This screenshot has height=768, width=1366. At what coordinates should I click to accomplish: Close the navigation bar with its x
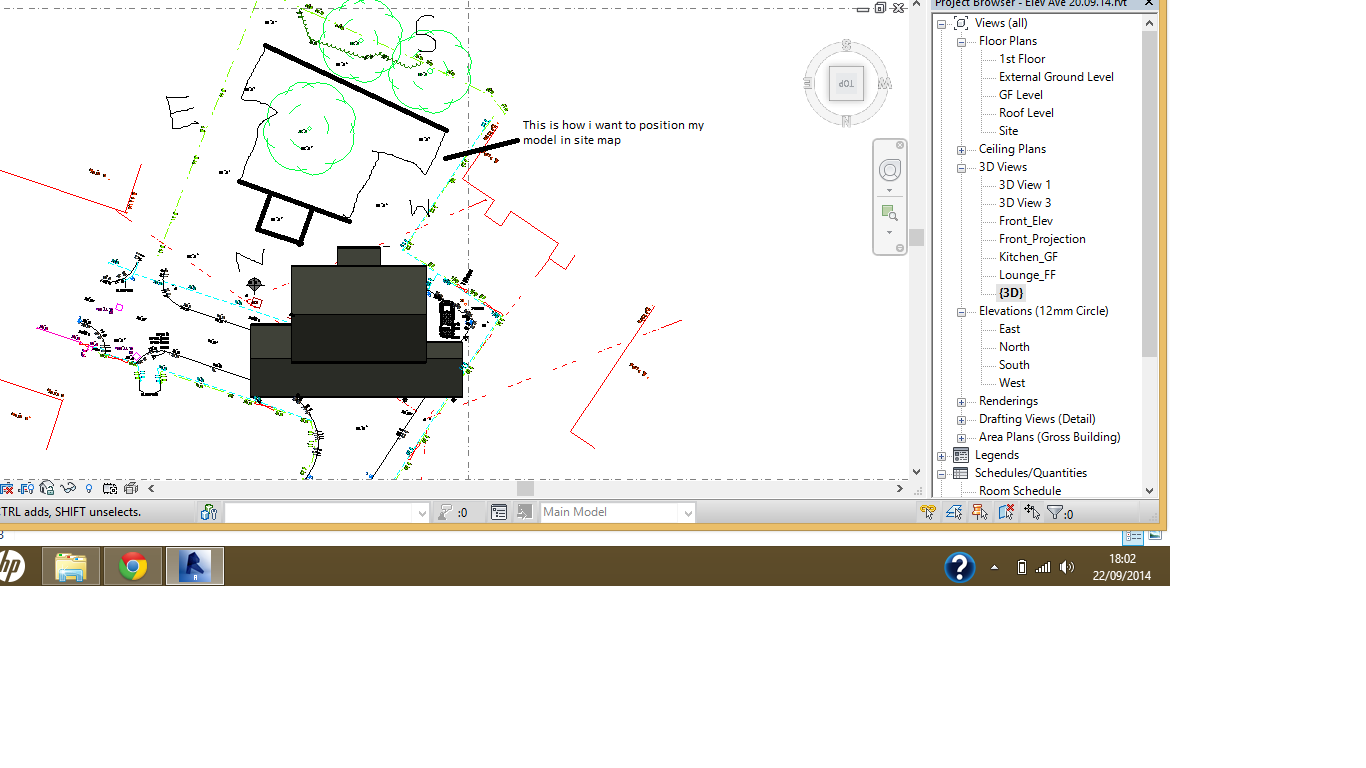(899, 145)
